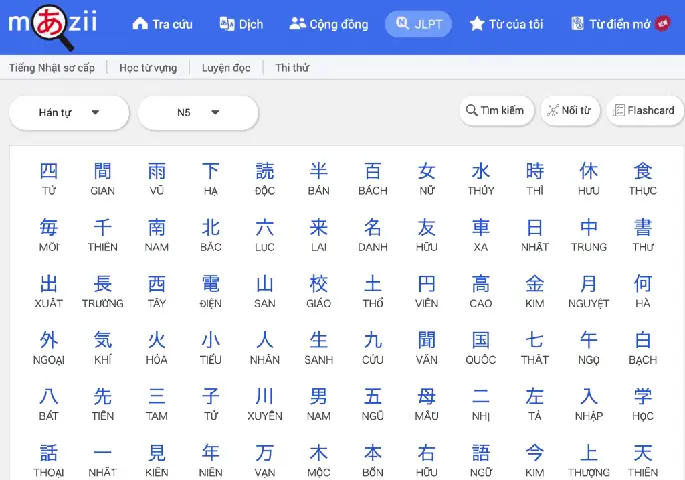The image size is (685, 480).
Task: Select kanji 日 NHẬT
Action: click(x=535, y=235)
